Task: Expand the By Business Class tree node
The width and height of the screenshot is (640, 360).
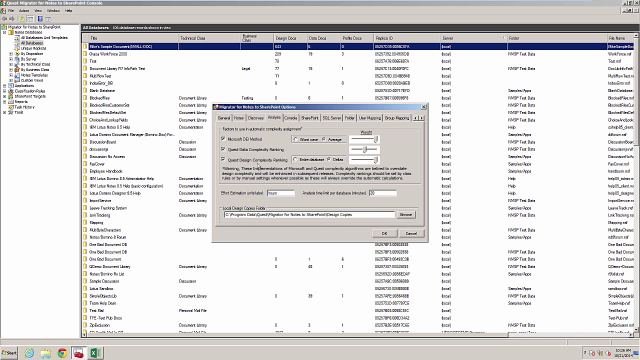Action: click(x=11, y=70)
